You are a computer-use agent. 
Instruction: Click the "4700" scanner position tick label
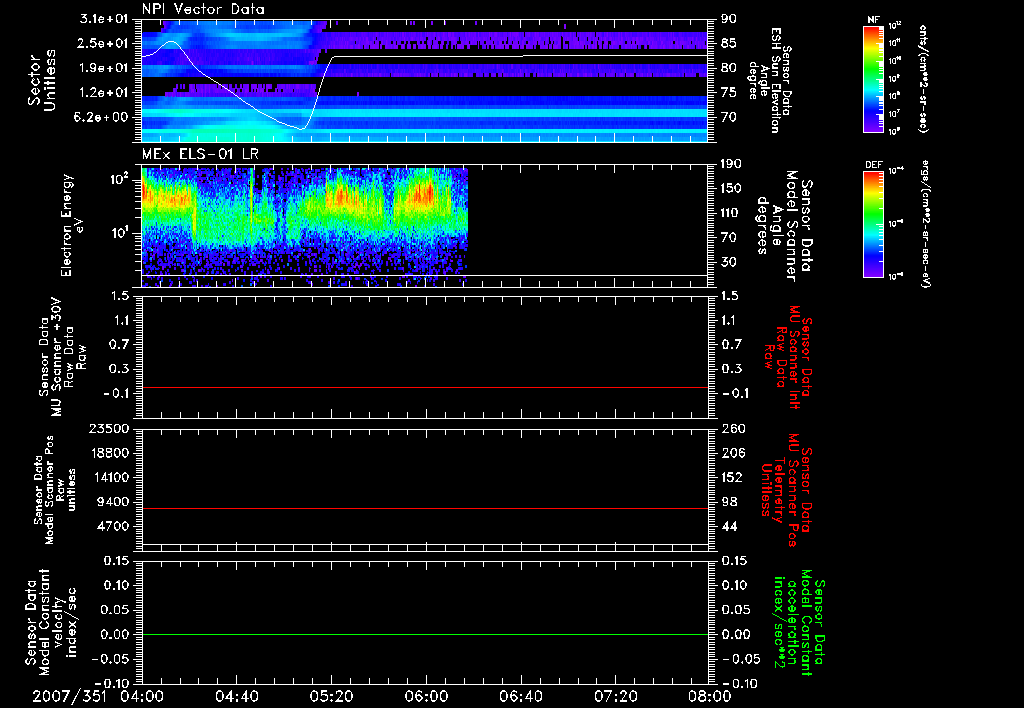coord(112,526)
